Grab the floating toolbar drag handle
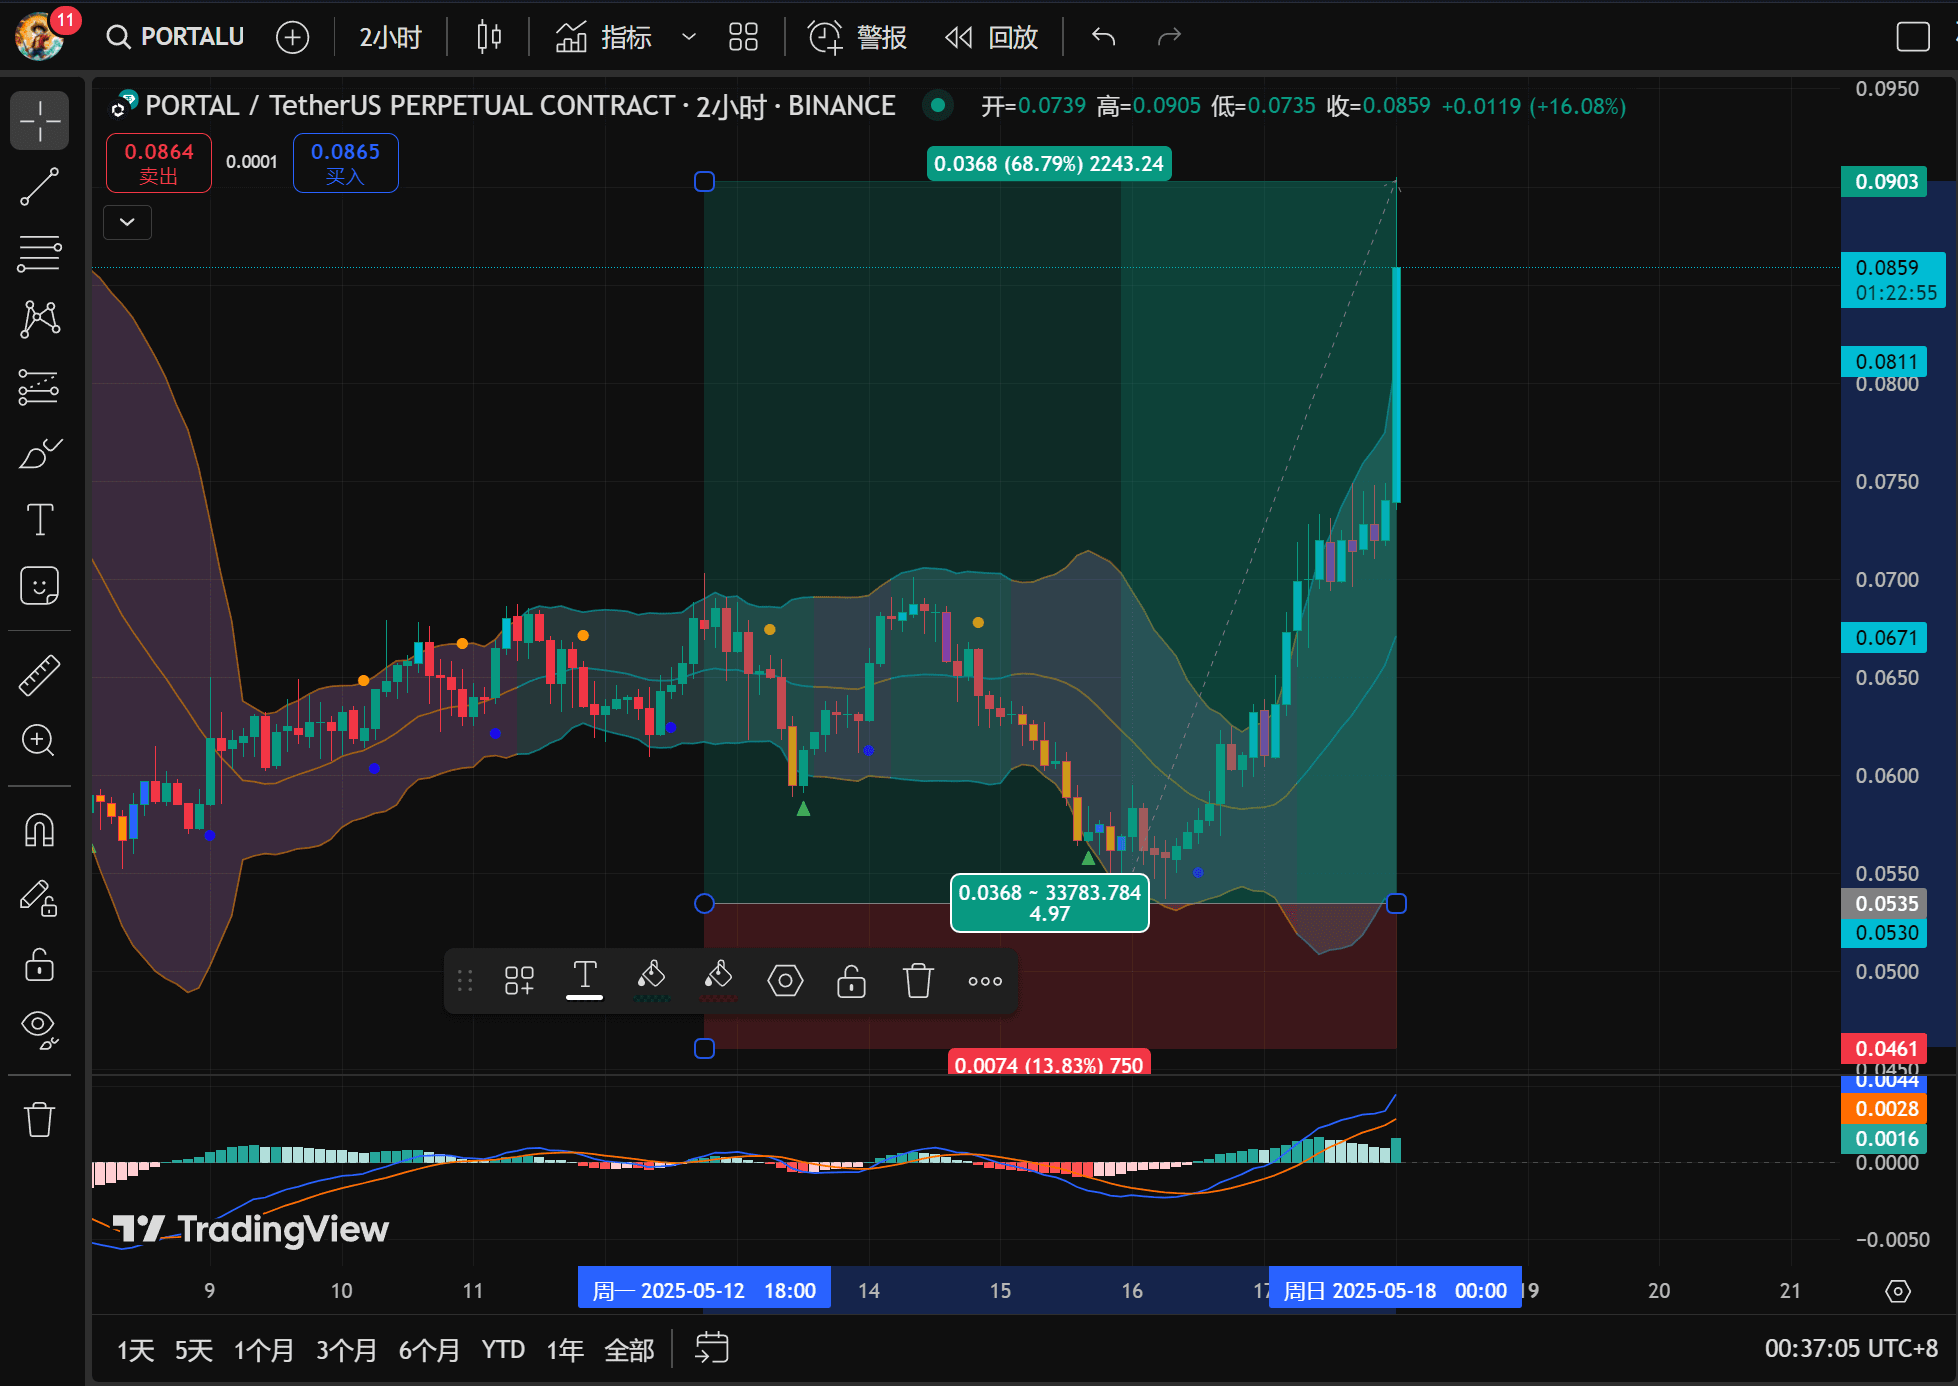 tap(465, 981)
